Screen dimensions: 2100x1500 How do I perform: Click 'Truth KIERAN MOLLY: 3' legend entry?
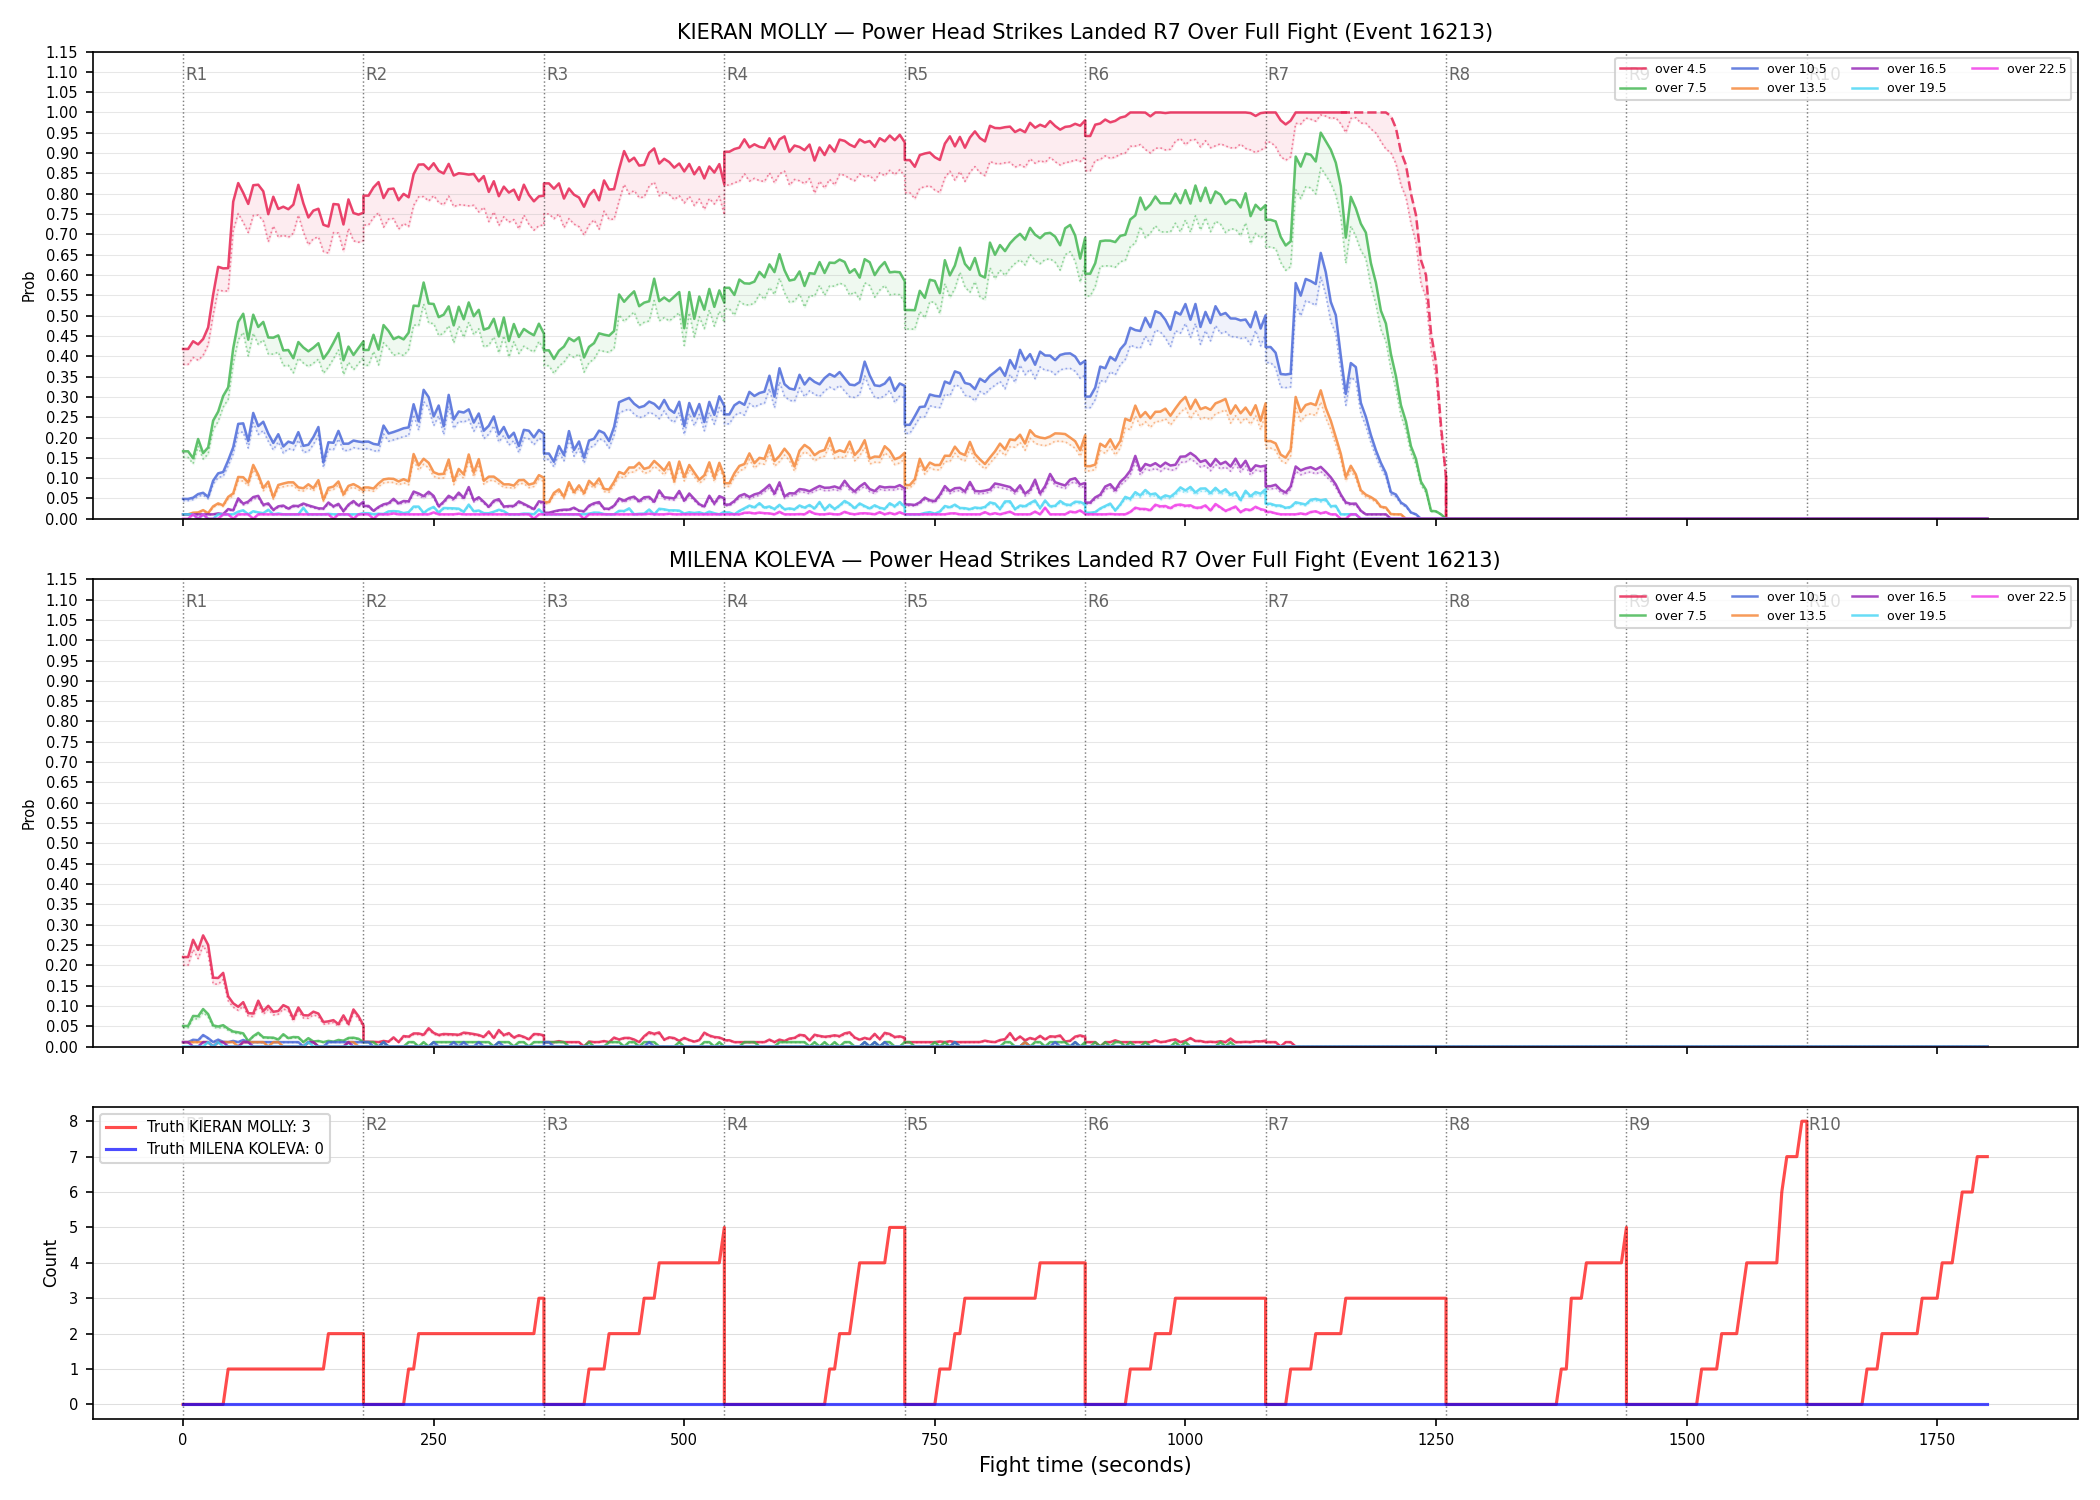(208, 1127)
